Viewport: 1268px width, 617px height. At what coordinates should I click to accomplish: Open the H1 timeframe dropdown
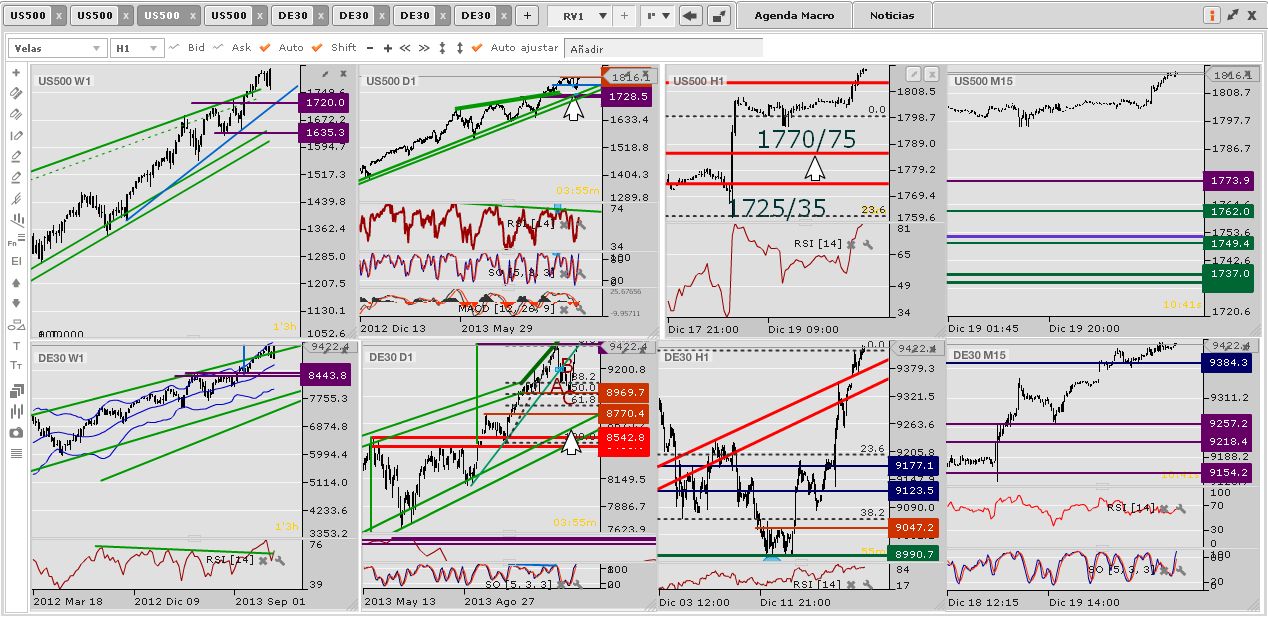pos(137,48)
